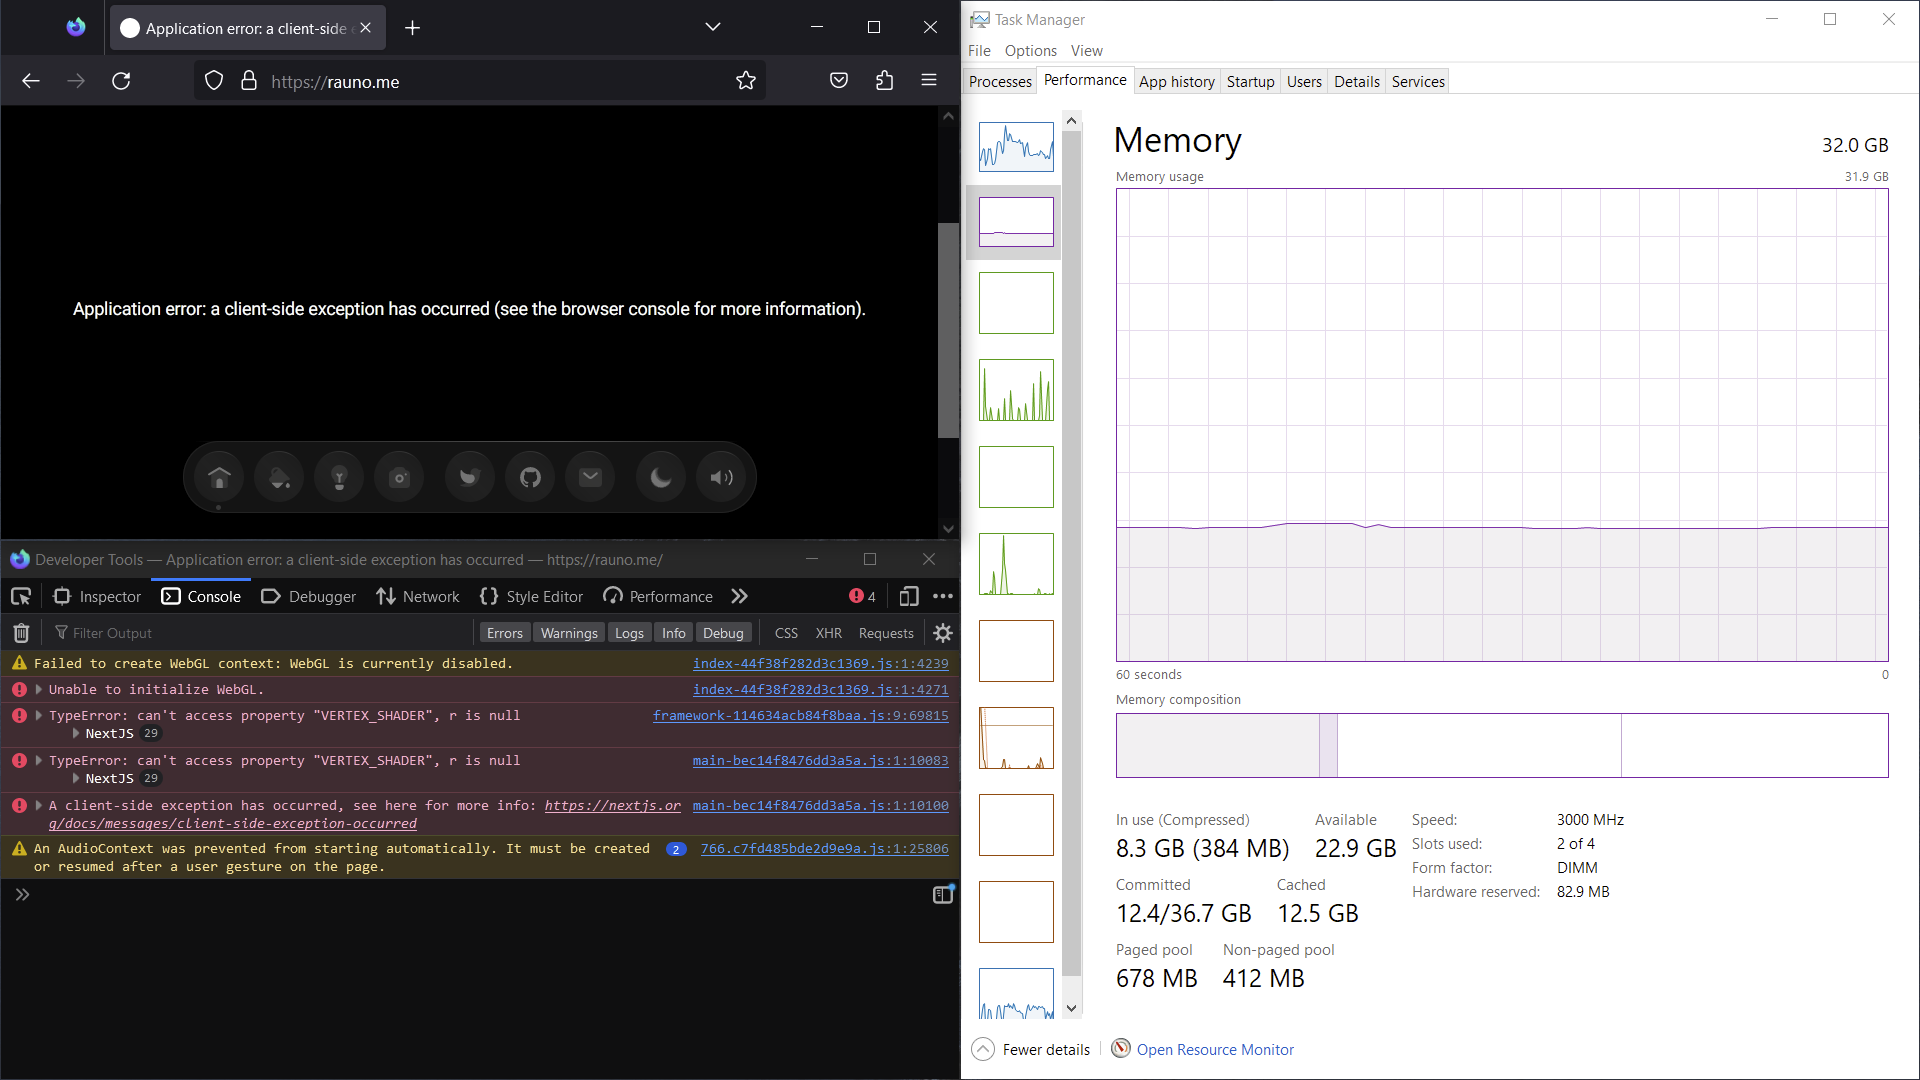
Task: Clear the console output with trash icon
Action: click(x=21, y=632)
